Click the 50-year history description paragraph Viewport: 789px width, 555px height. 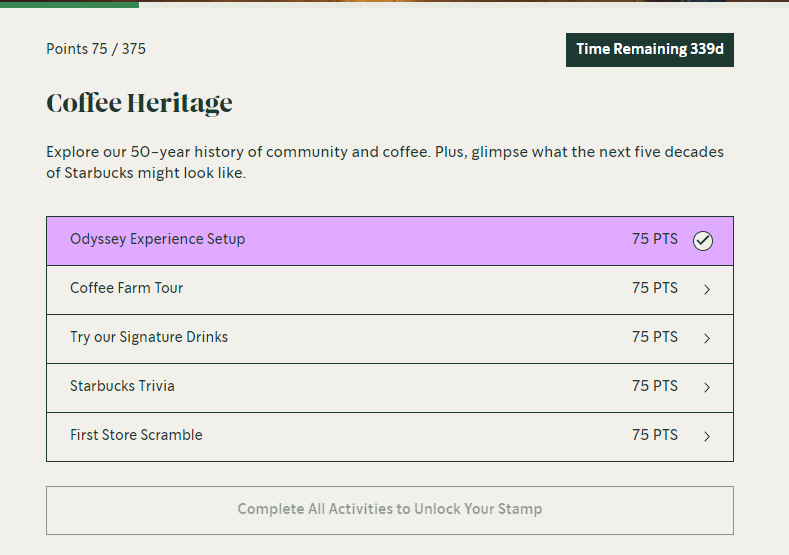[x=385, y=162]
